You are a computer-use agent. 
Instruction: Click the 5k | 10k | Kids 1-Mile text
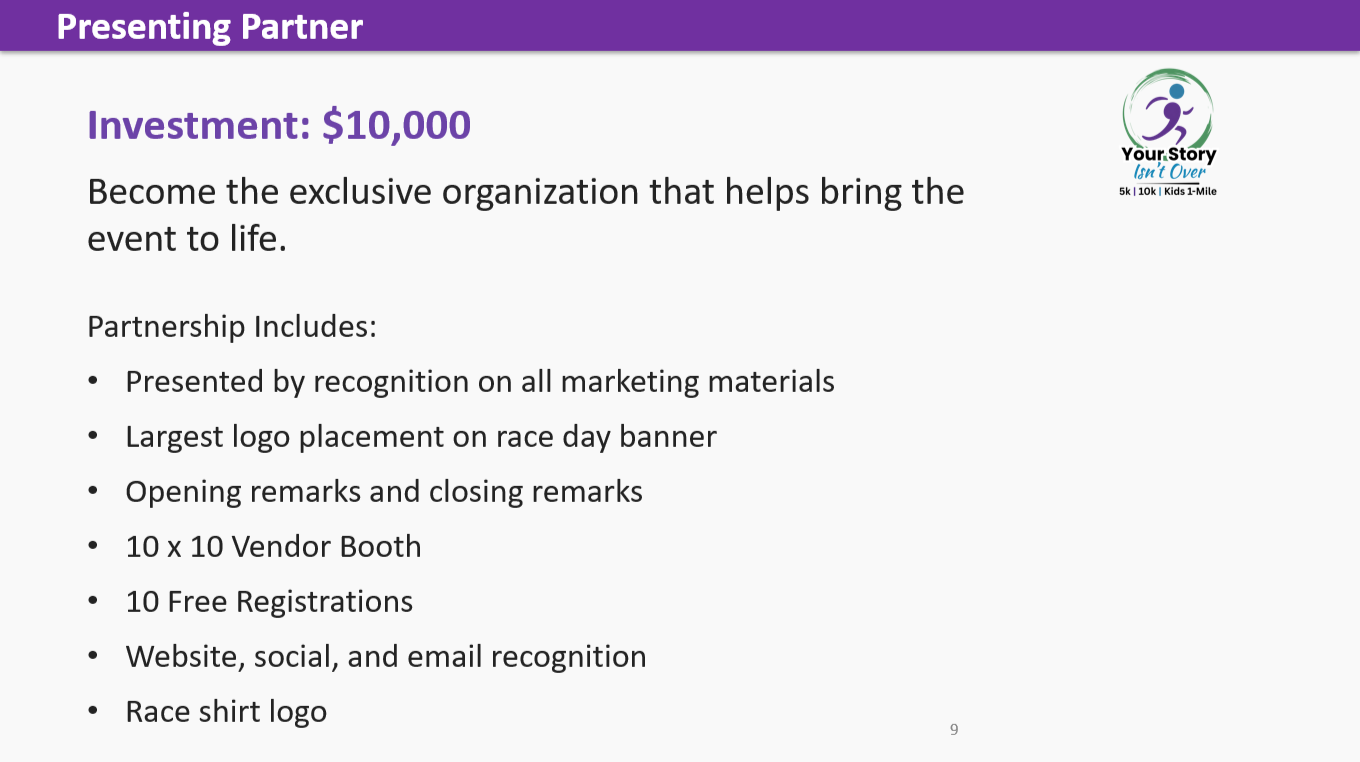pos(1168,191)
